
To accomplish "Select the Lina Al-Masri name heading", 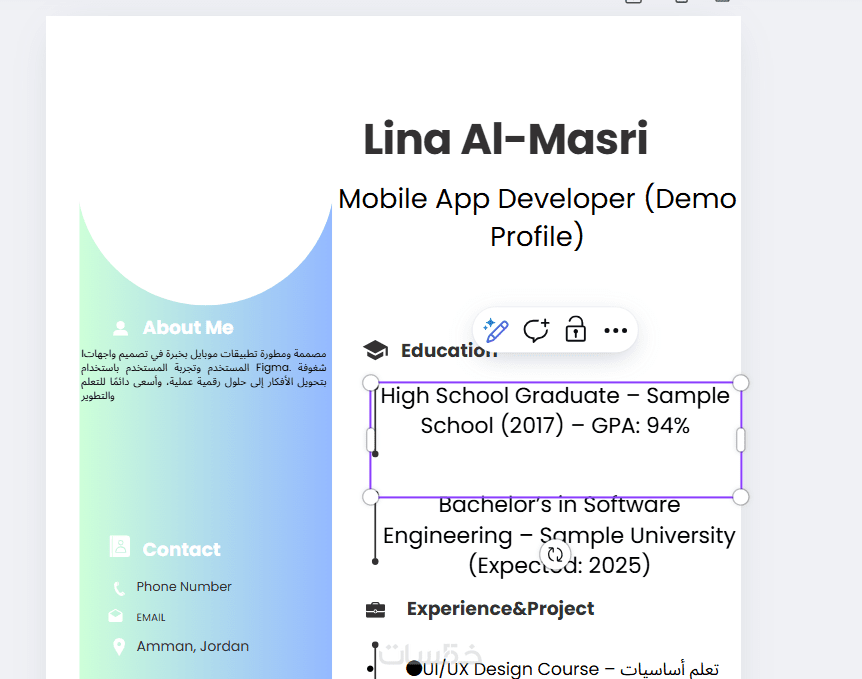I will pyautogui.click(x=506, y=140).
